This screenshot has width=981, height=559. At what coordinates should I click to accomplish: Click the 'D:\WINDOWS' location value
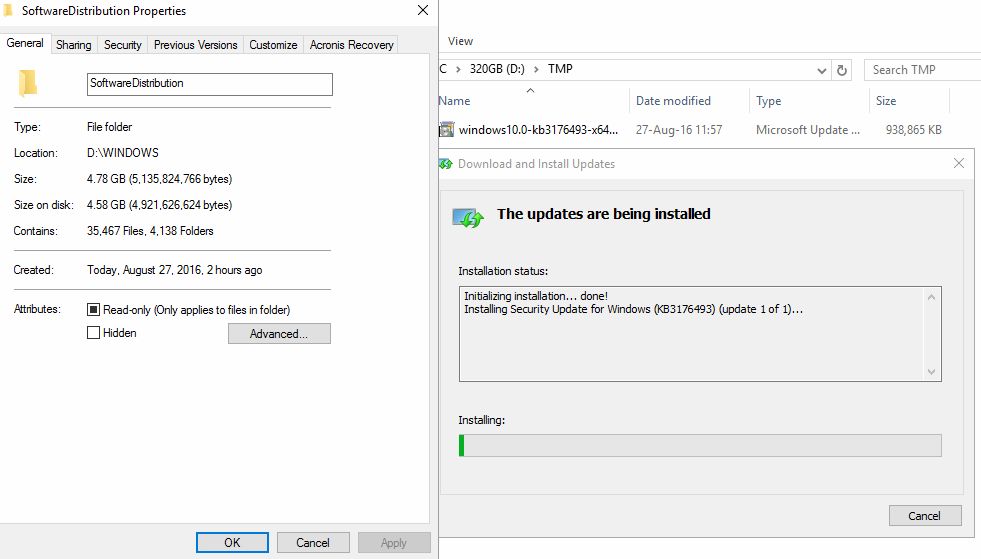click(x=123, y=153)
